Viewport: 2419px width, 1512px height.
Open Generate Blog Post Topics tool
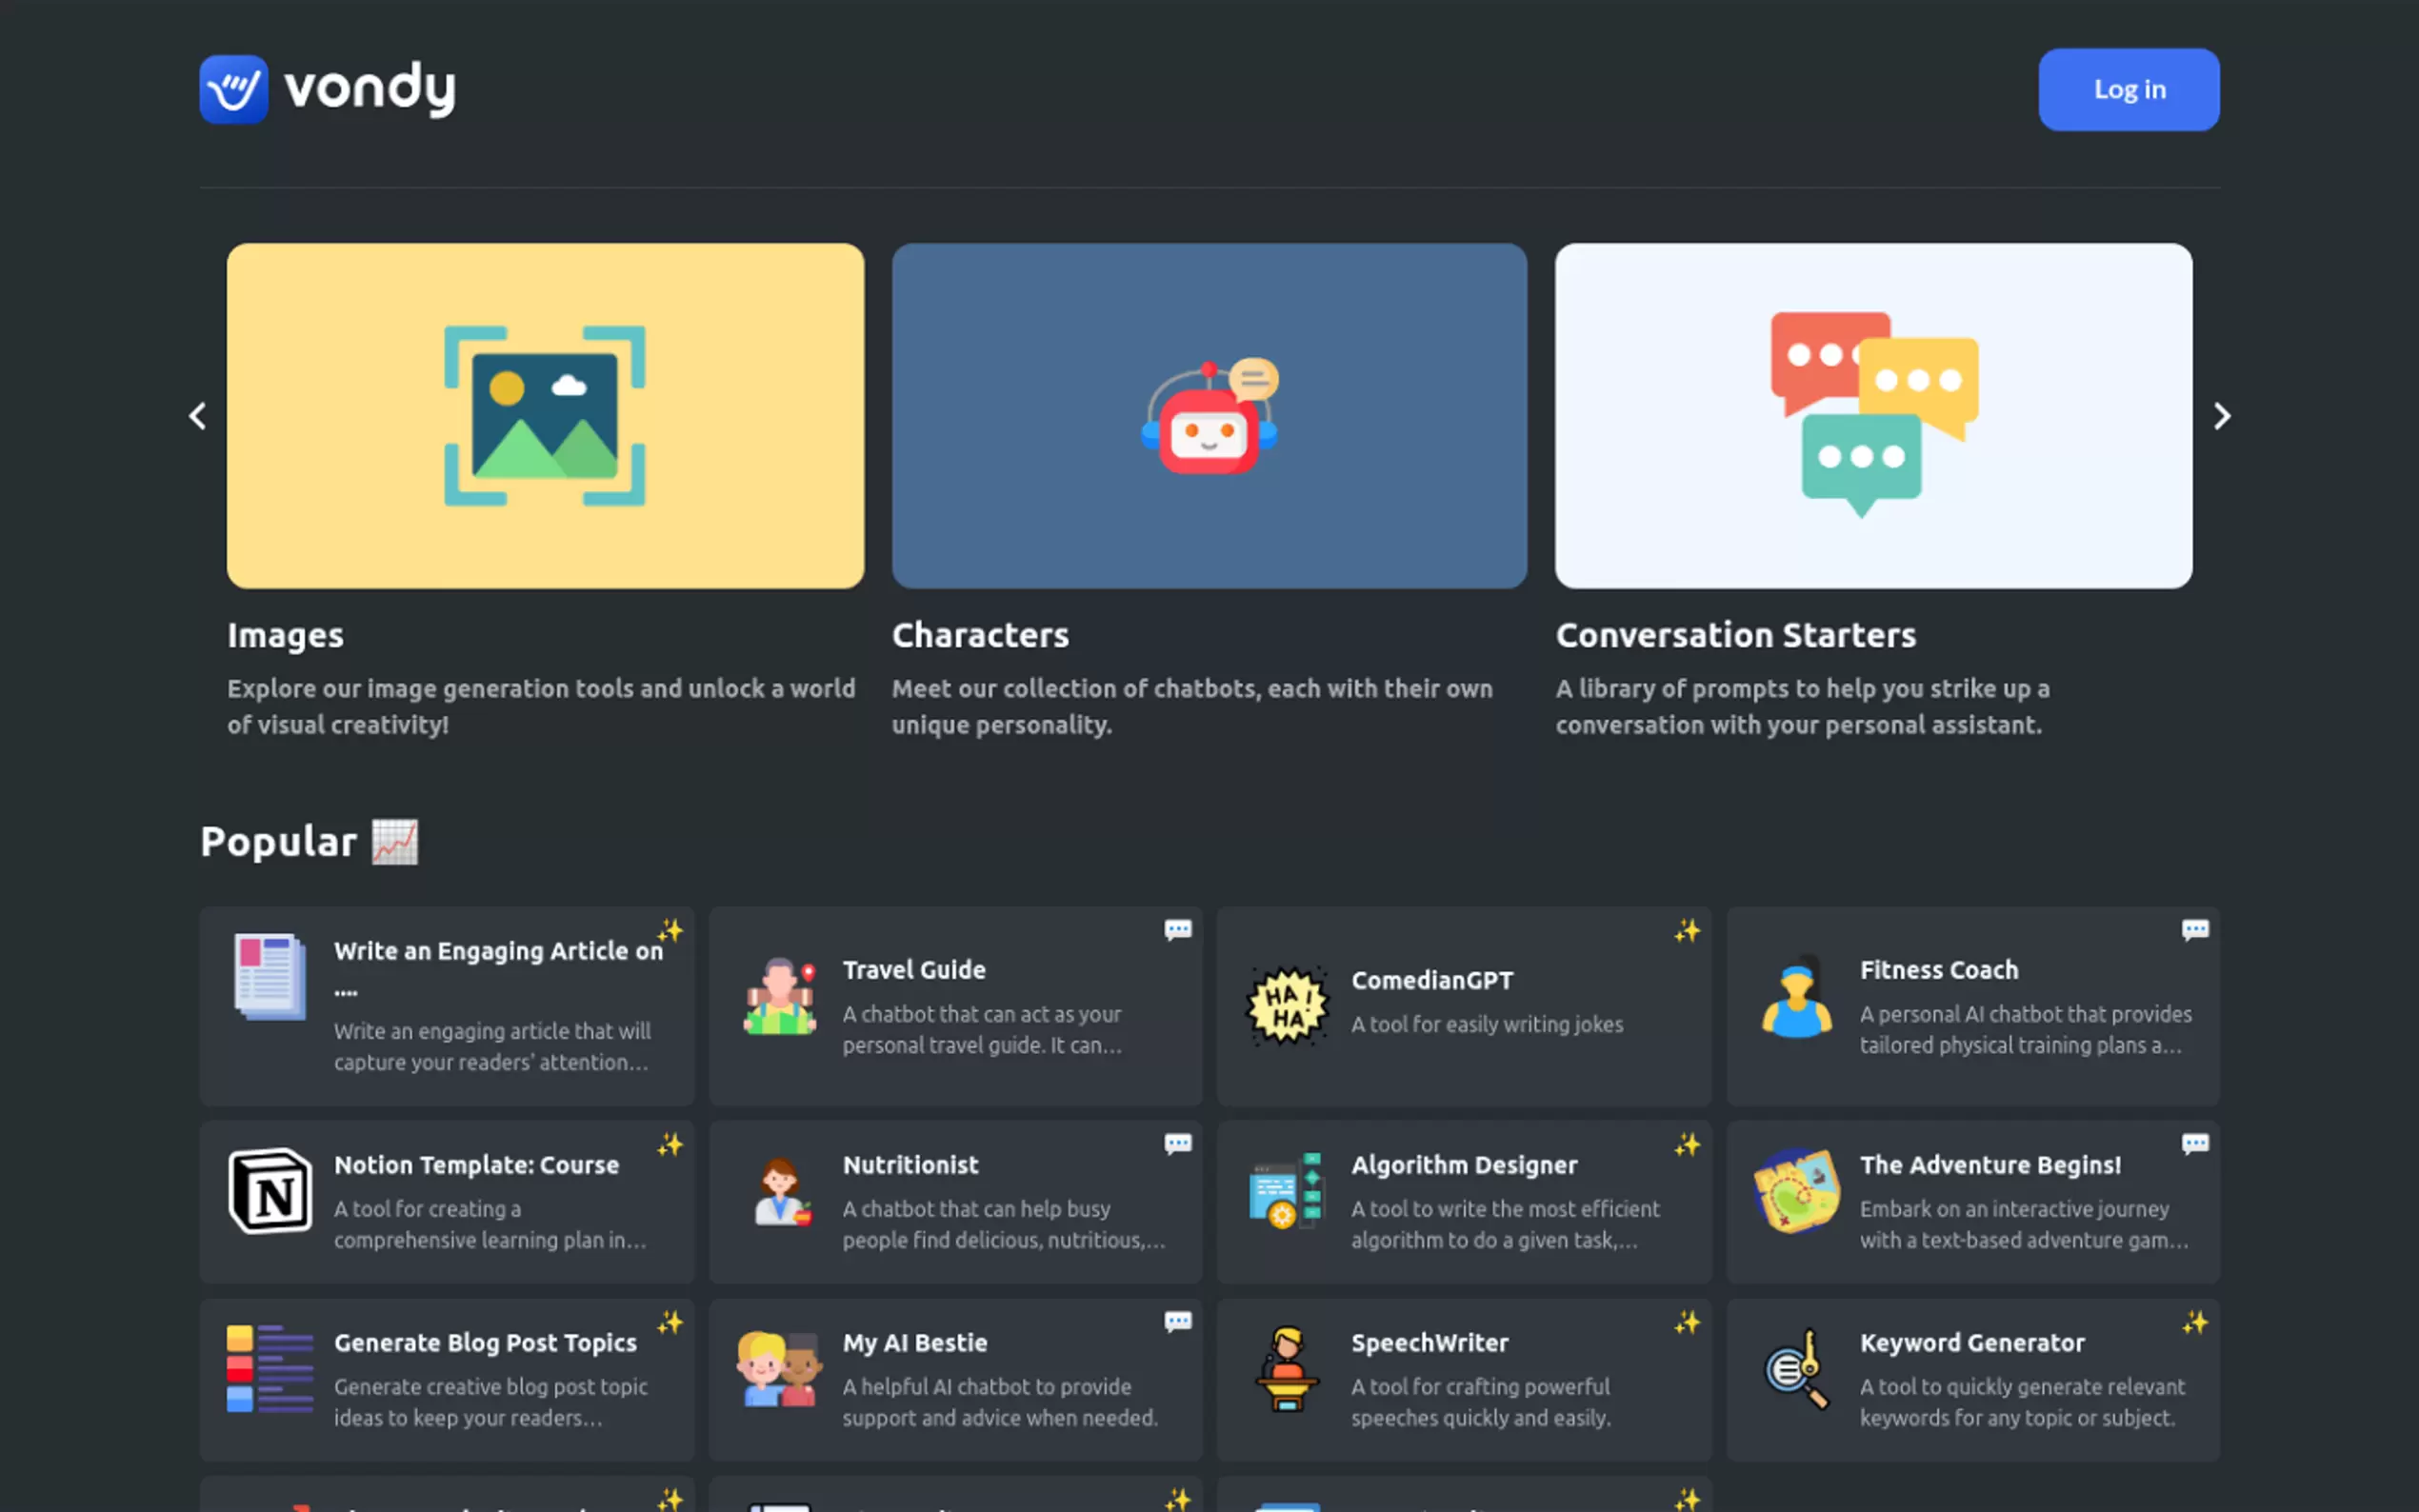(x=485, y=1343)
